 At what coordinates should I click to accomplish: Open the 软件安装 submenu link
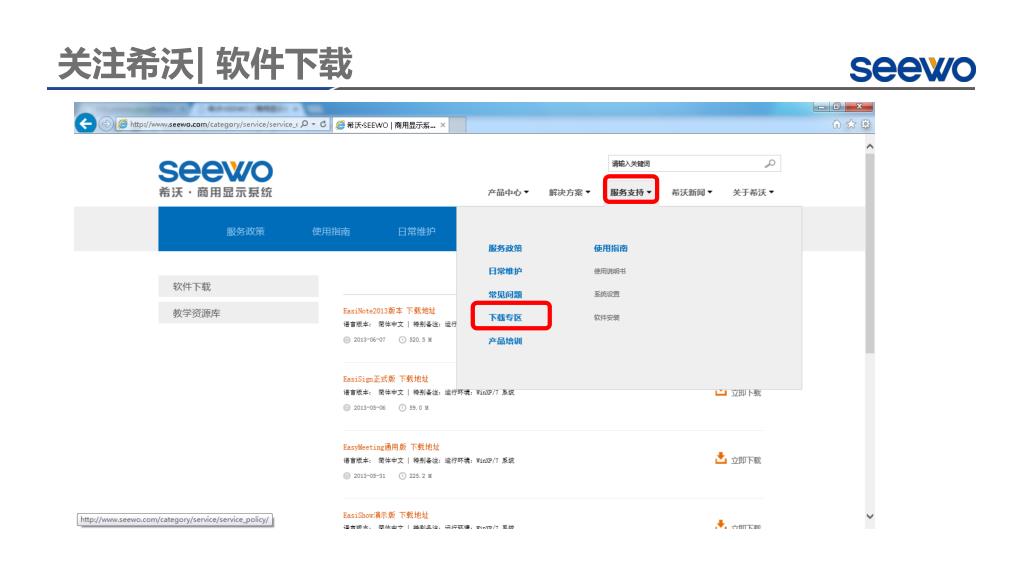(x=607, y=317)
